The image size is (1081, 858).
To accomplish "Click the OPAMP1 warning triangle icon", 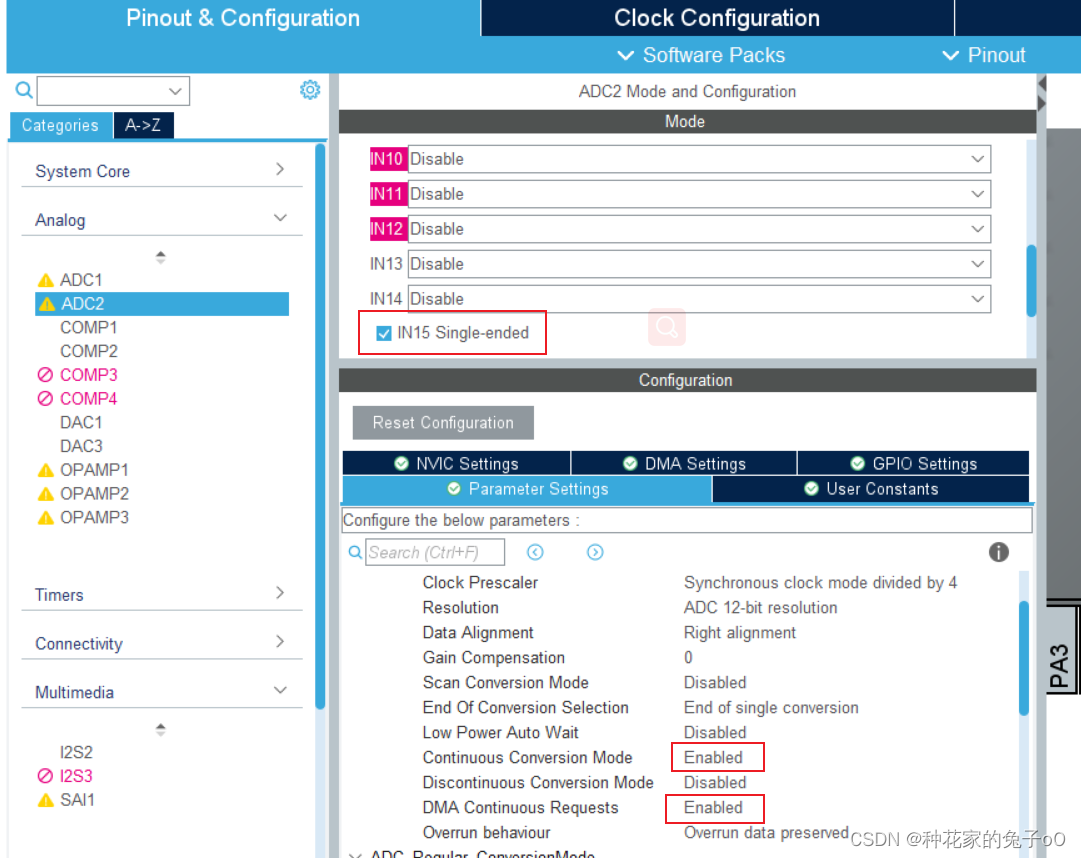I will point(46,470).
